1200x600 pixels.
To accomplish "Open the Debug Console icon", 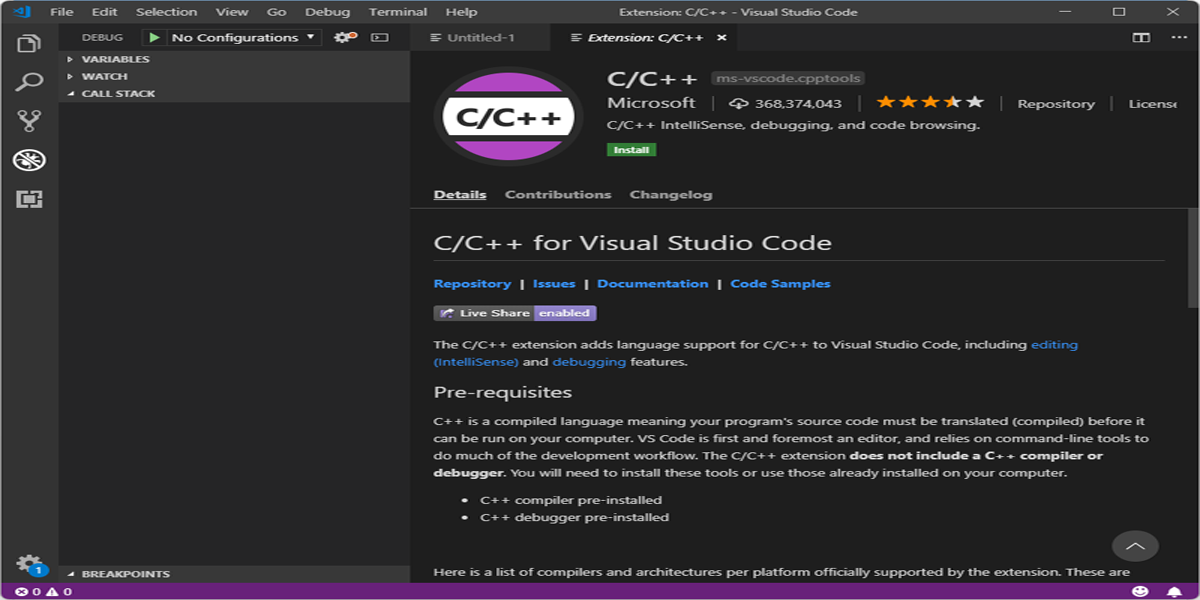I will coord(380,37).
